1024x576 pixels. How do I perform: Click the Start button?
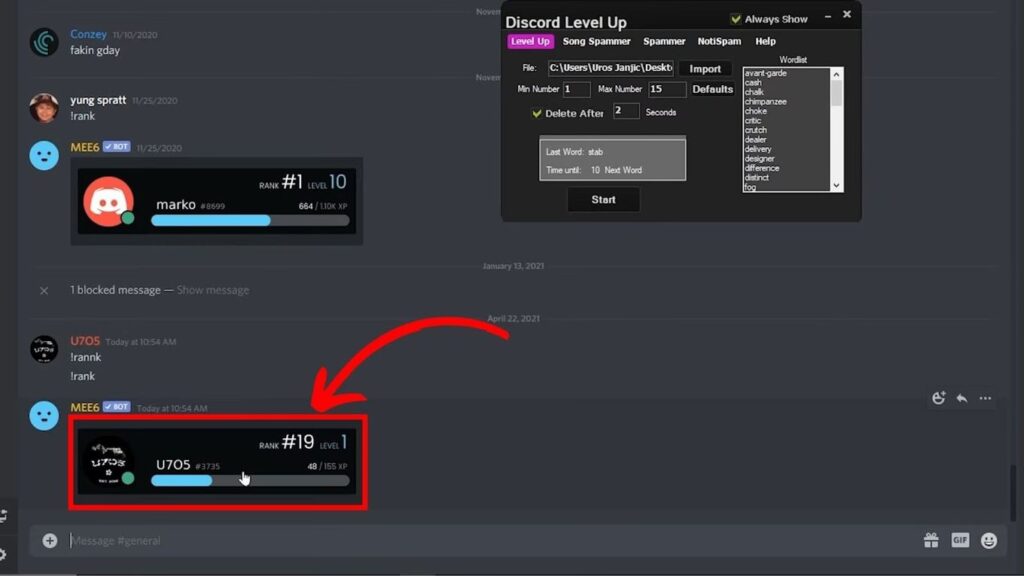pyautogui.click(x=603, y=200)
